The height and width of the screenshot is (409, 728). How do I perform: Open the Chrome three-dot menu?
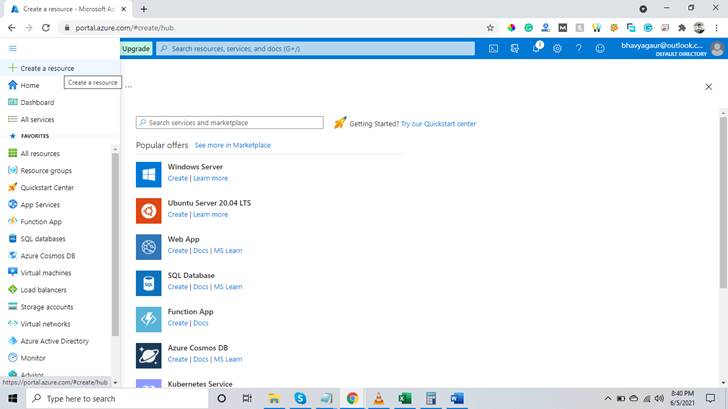click(x=716, y=28)
